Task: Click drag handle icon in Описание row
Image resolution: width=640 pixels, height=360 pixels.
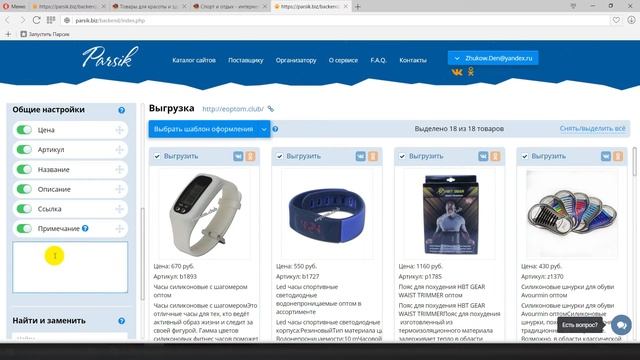Action: click(119, 189)
